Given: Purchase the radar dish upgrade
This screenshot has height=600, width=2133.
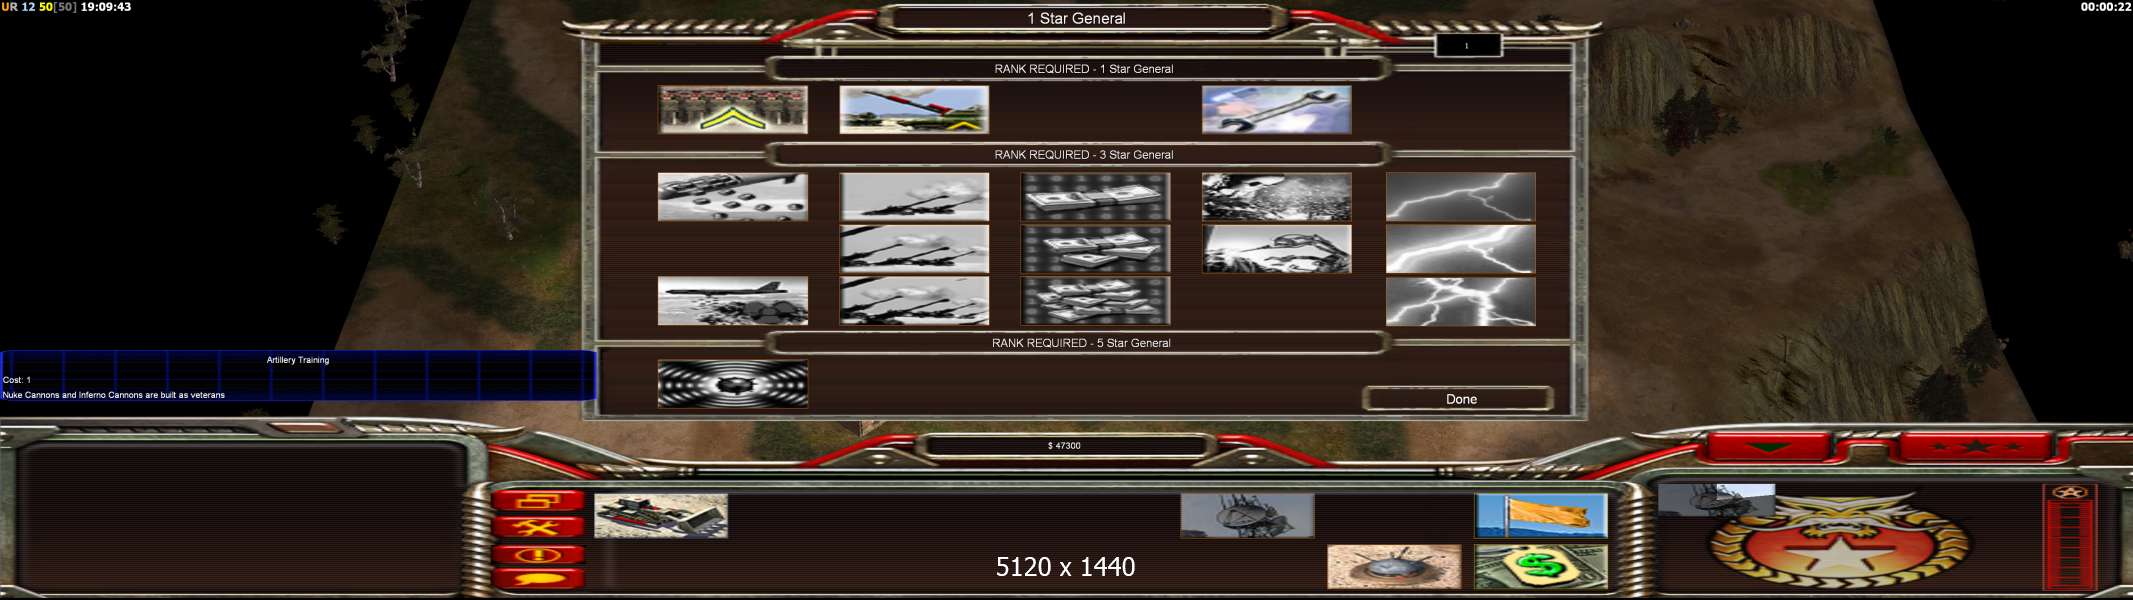Looking at the screenshot, I should point(1247,516).
